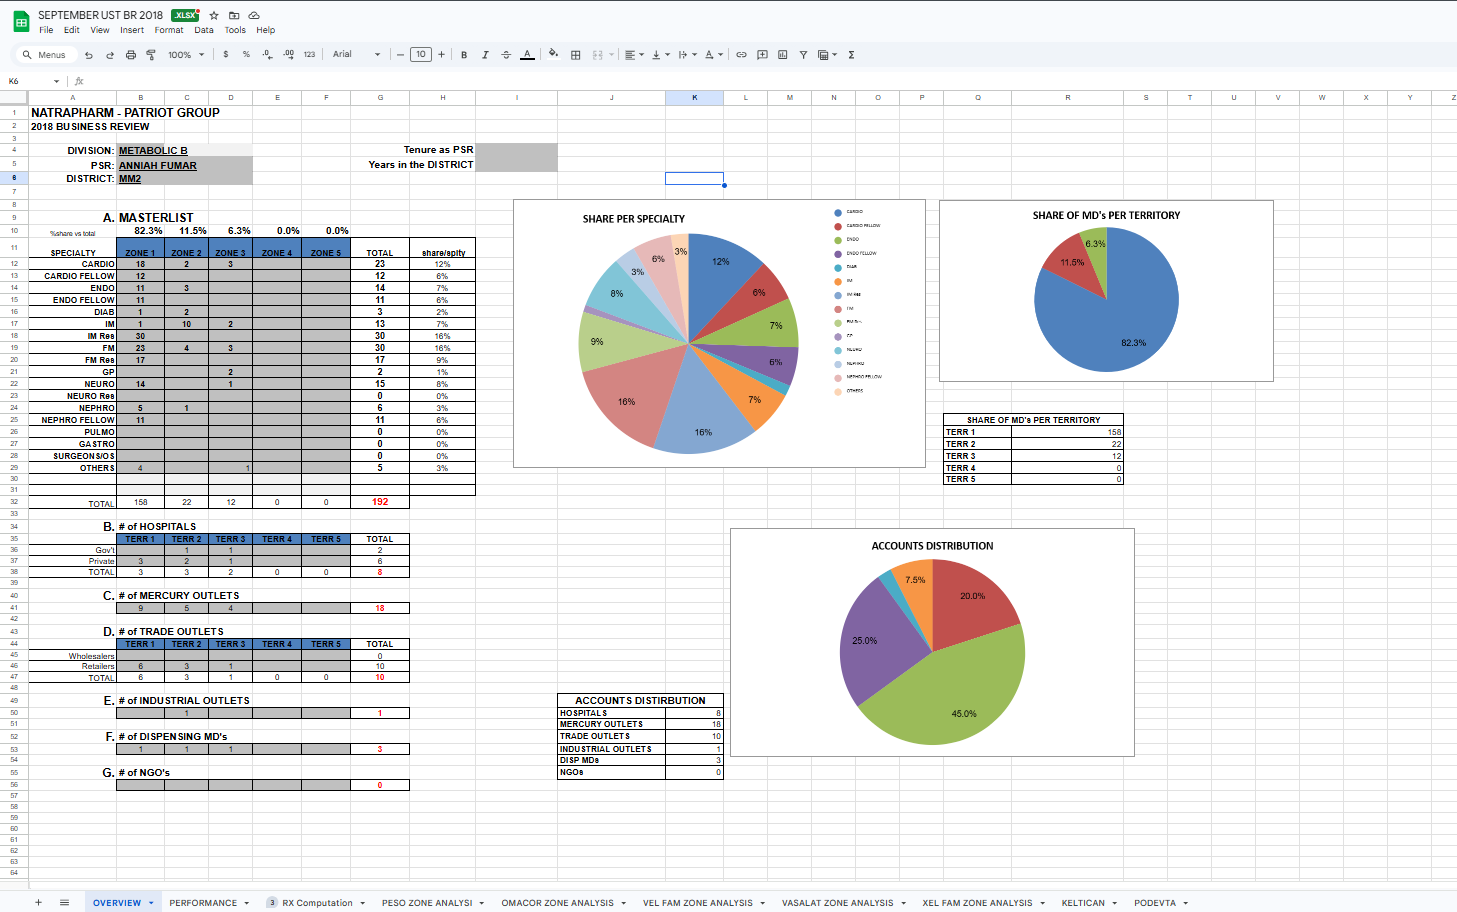
Task: Star the SEPTEMBER UST BR 2018 document
Action: click(x=214, y=15)
